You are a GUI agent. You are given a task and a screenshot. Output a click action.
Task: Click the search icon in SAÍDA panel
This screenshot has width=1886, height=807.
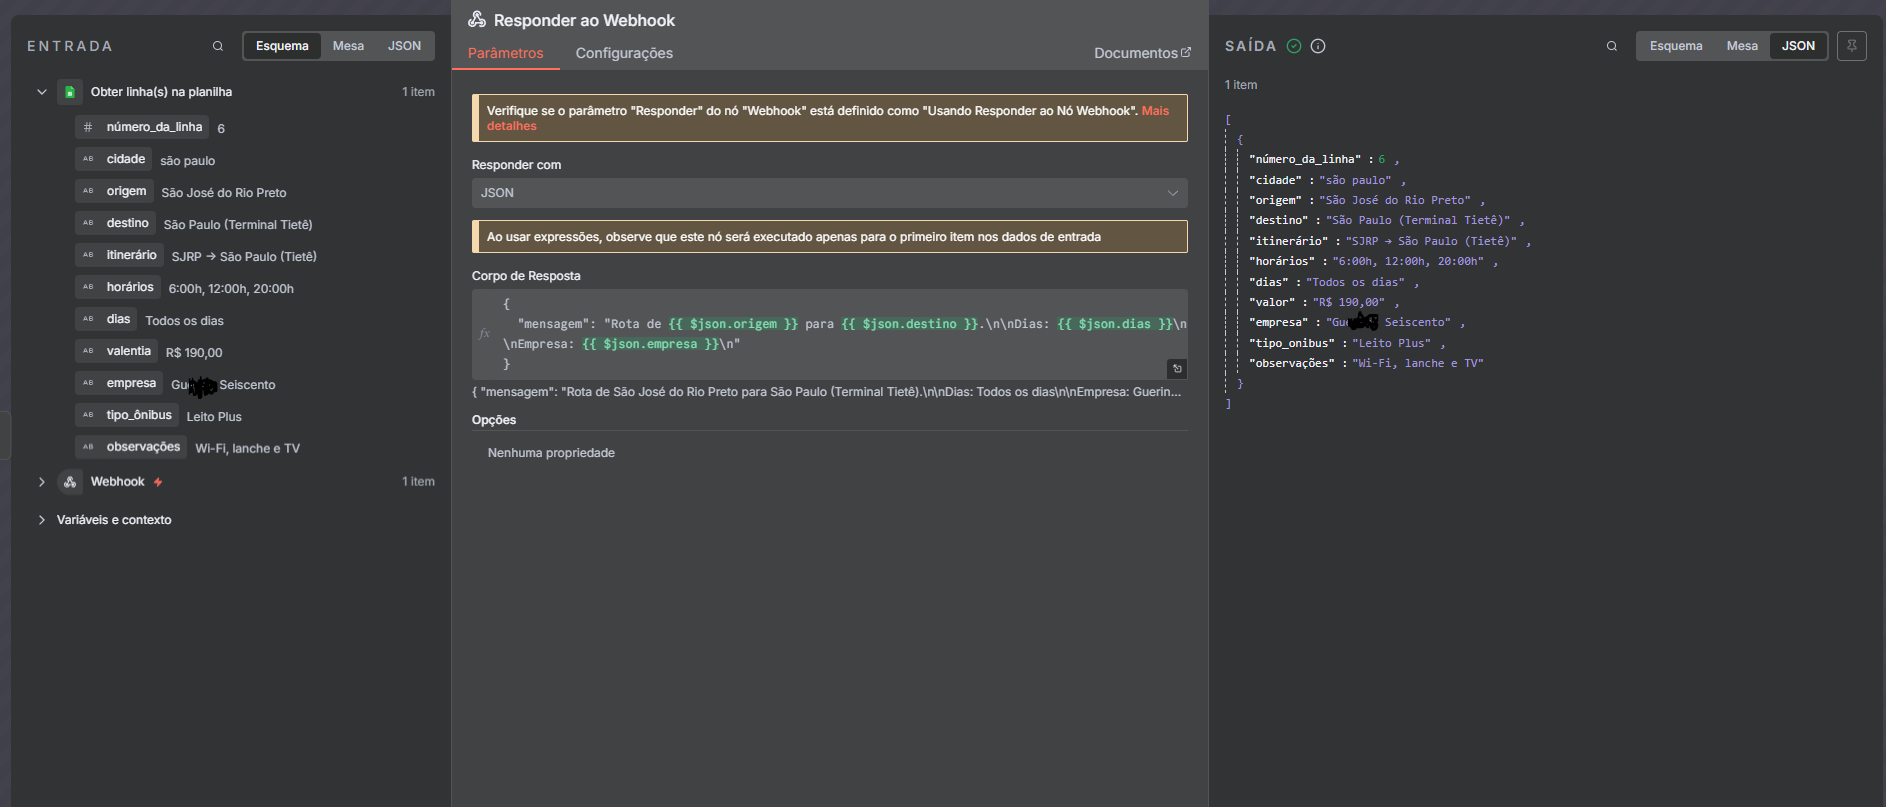click(1612, 46)
